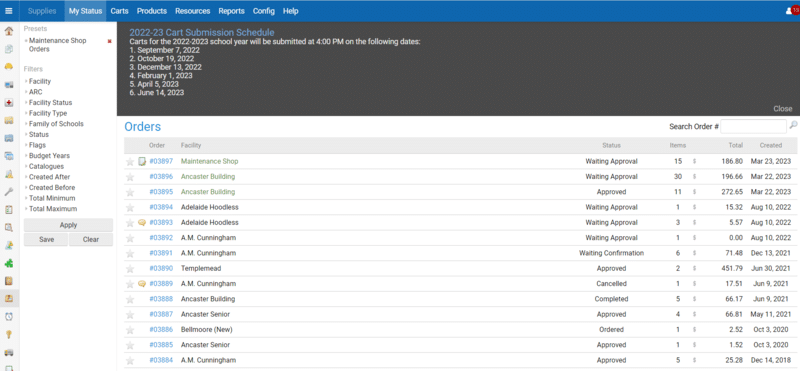Click the bus icon in the sidebar

point(9,352)
